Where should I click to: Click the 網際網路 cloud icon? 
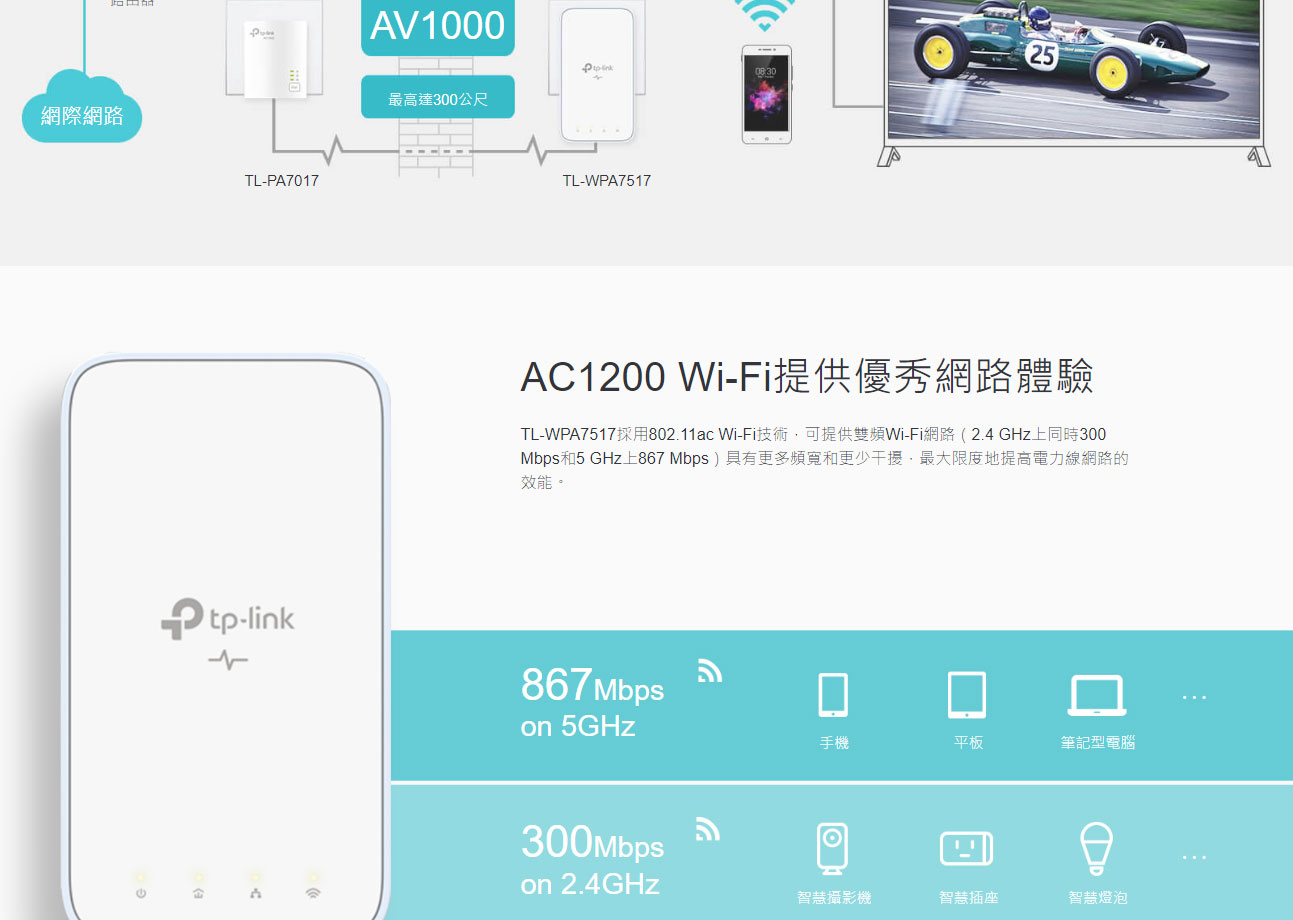82,108
